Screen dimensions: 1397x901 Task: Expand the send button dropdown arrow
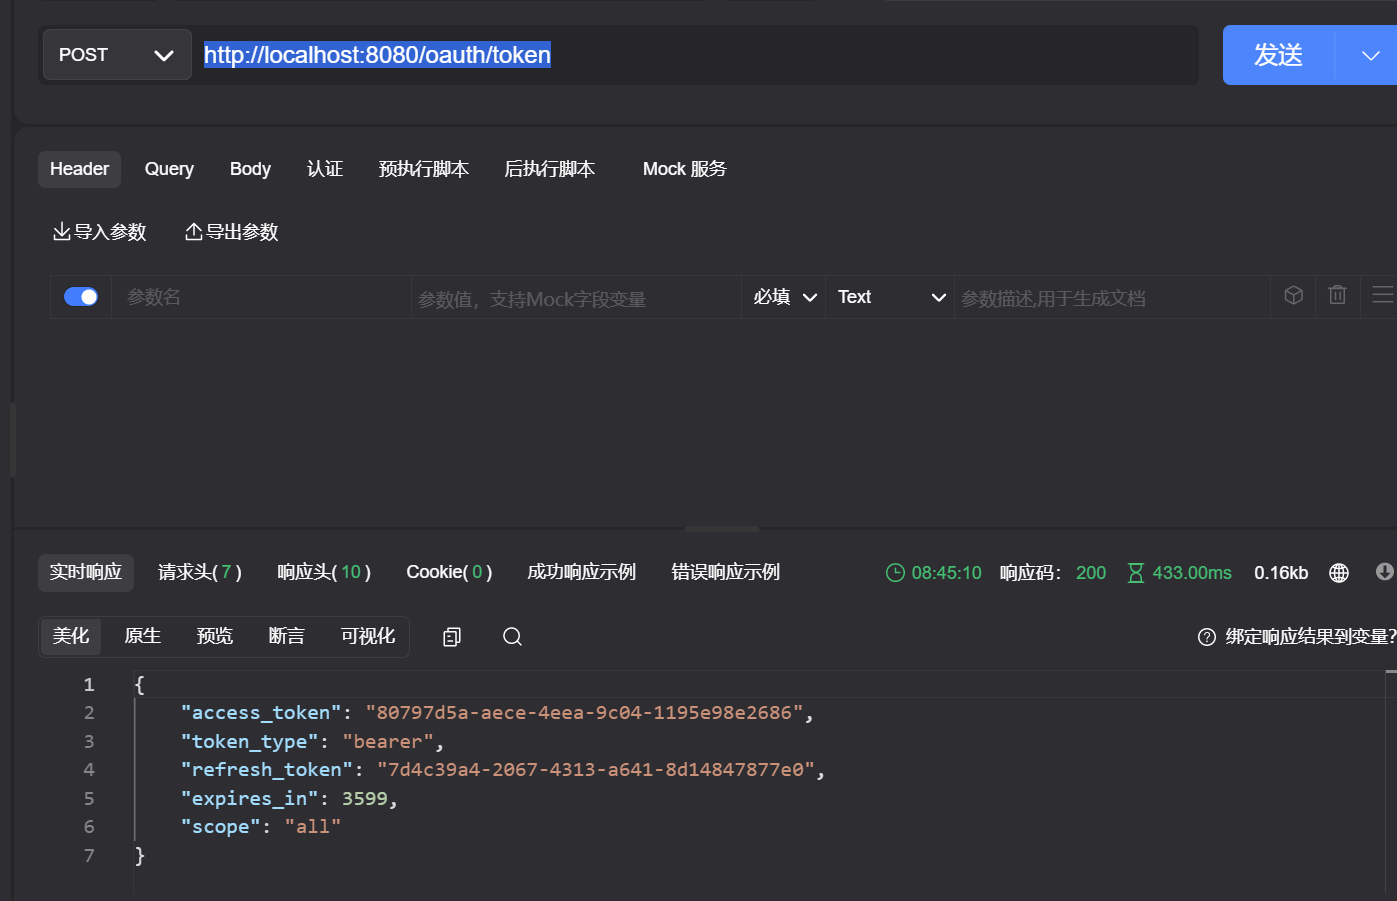click(x=1369, y=55)
